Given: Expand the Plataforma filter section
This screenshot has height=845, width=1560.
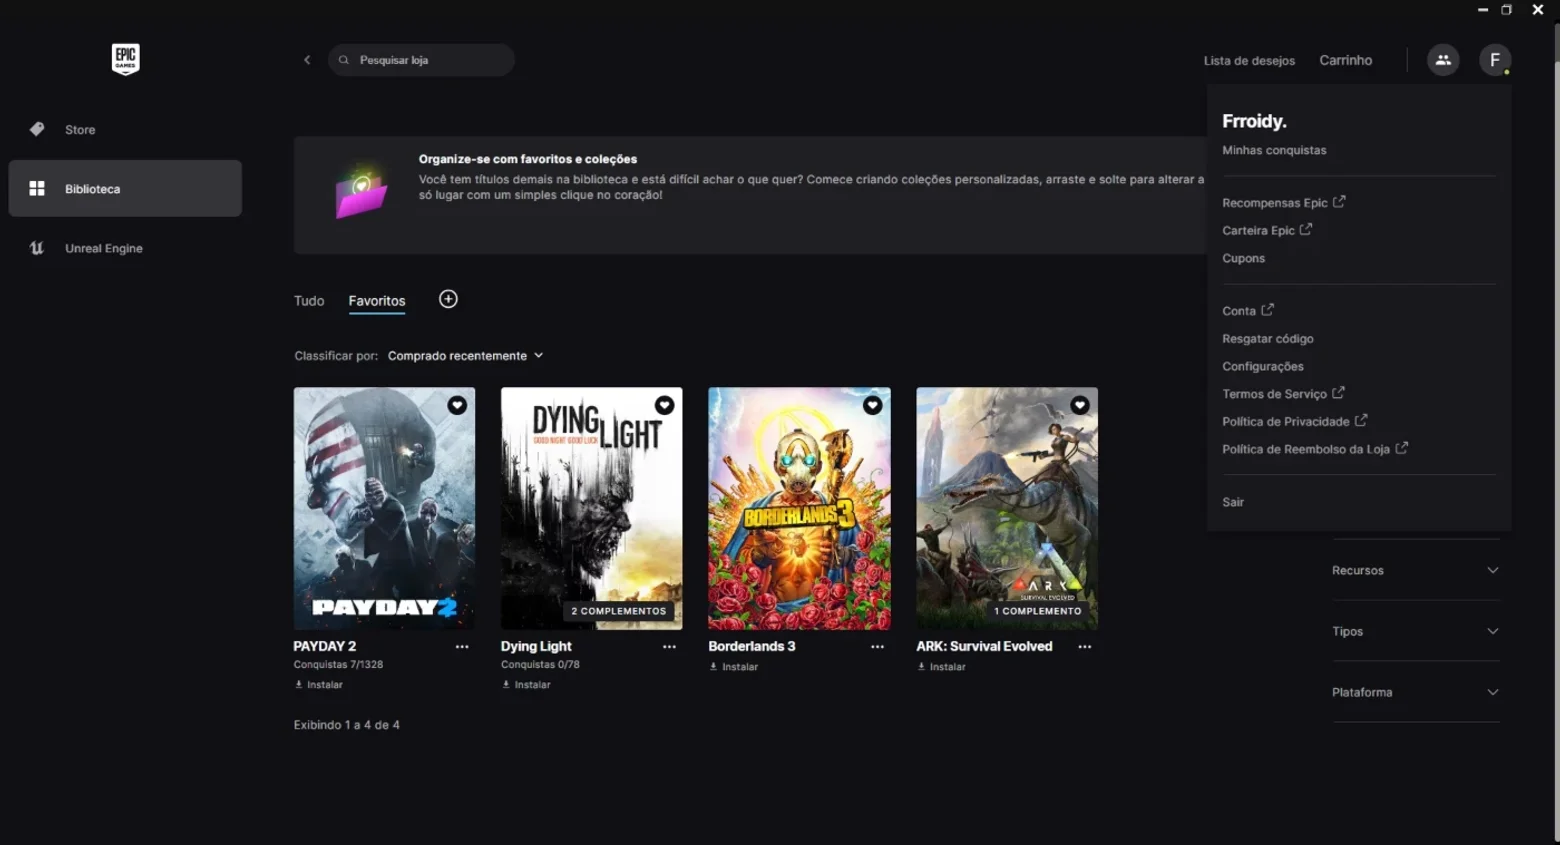Looking at the screenshot, I should pyautogui.click(x=1415, y=692).
